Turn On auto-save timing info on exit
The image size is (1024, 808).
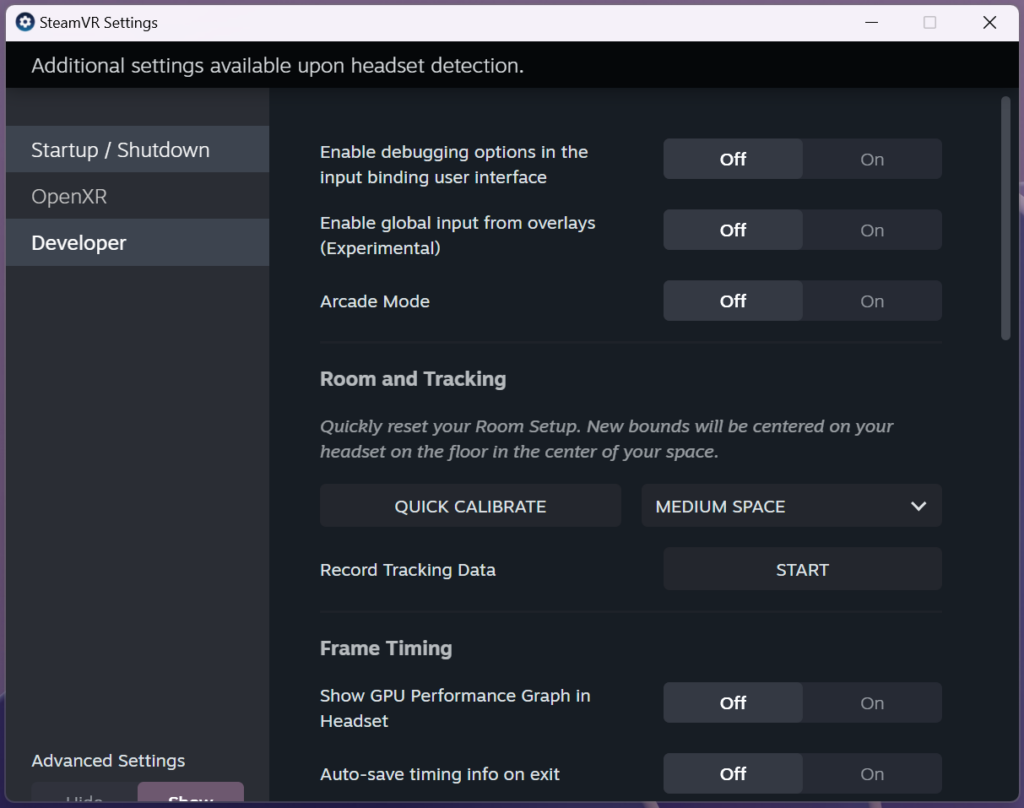871,774
